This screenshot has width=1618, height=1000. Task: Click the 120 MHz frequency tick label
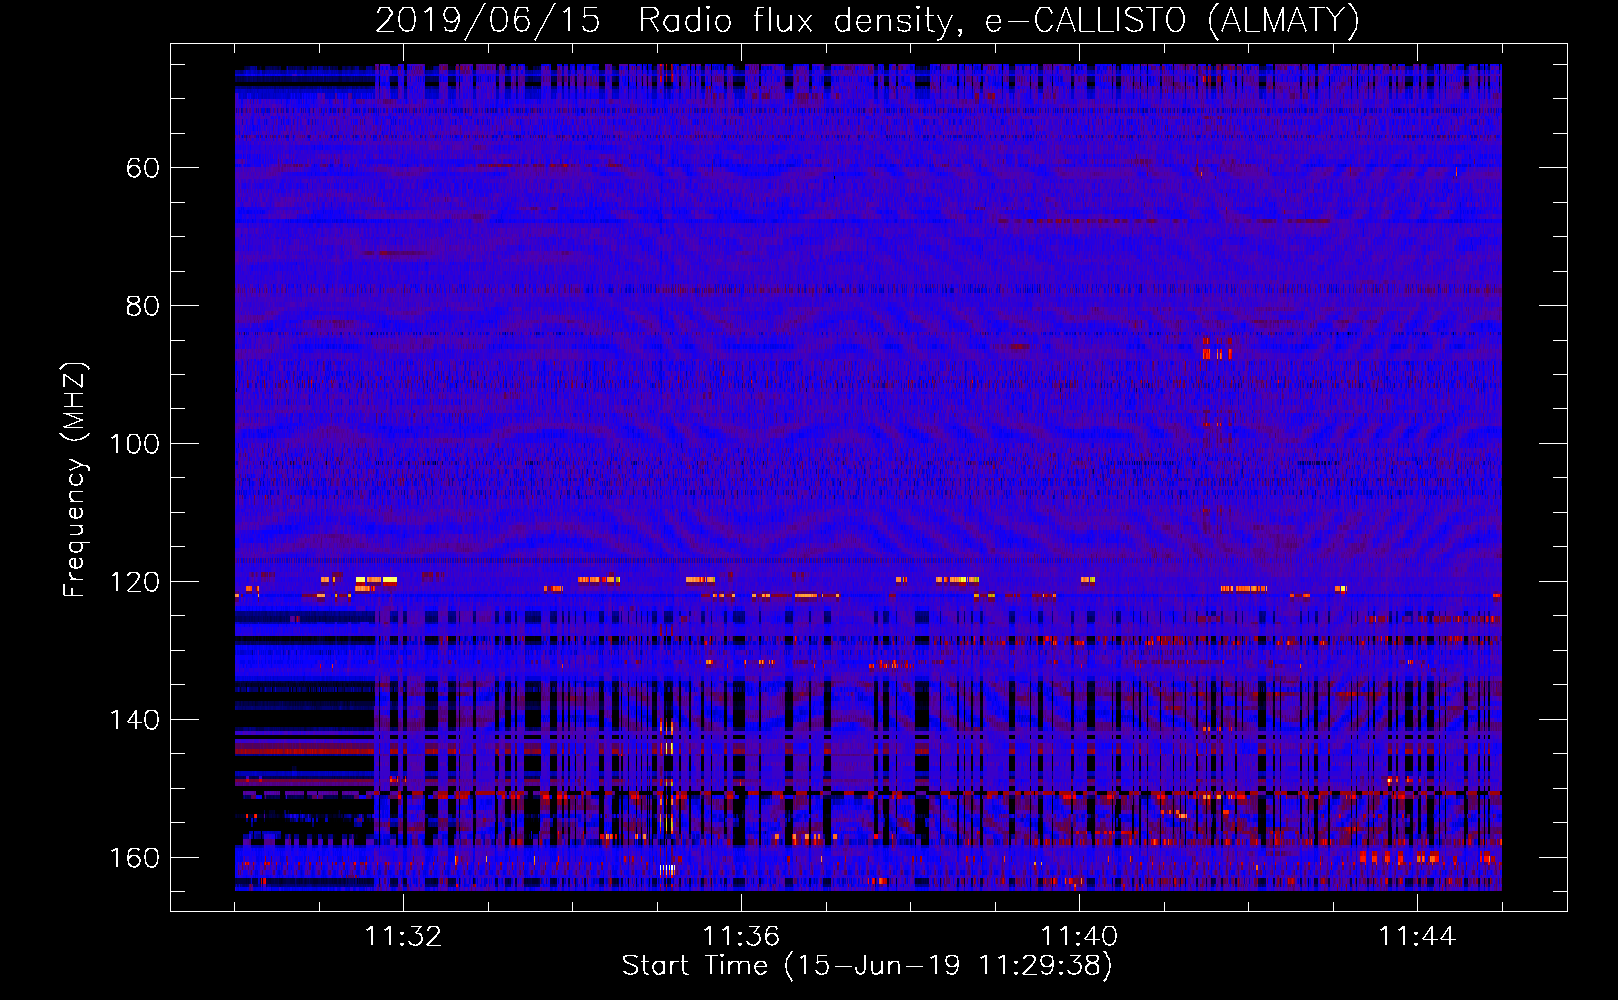pos(134,582)
